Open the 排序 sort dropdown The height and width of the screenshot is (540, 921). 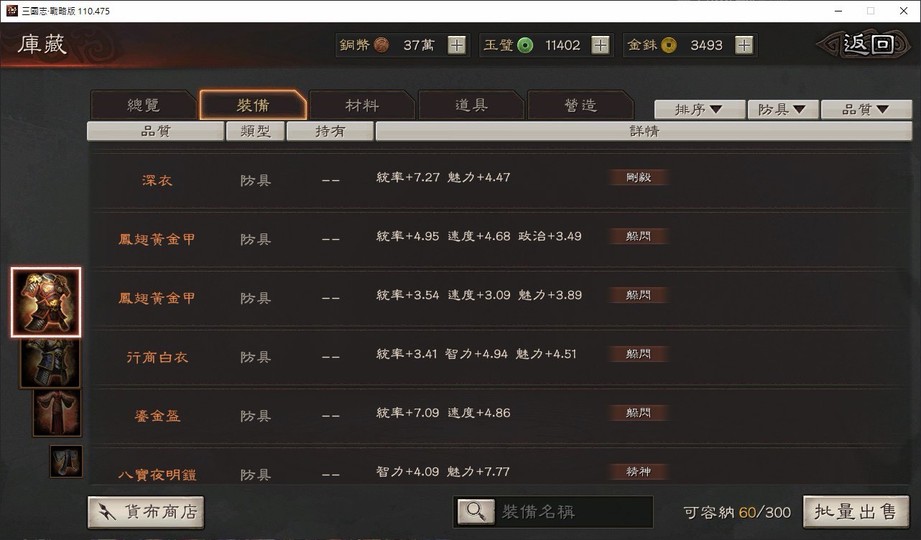[x=699, y=109]
